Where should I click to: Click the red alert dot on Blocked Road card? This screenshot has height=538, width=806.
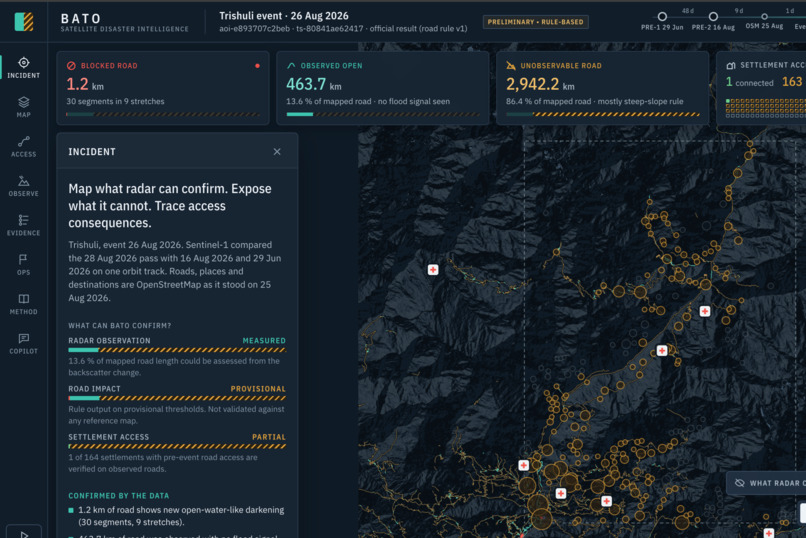click(x=258, y=66)
